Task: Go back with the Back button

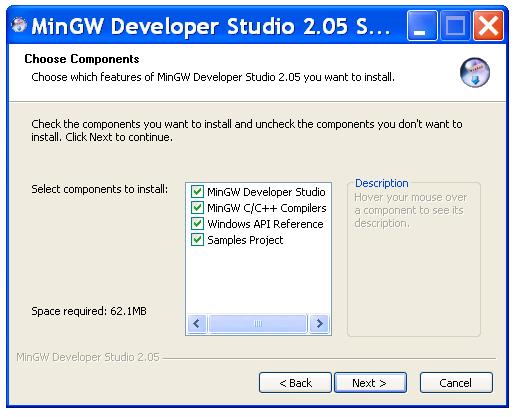Action: 295,383
